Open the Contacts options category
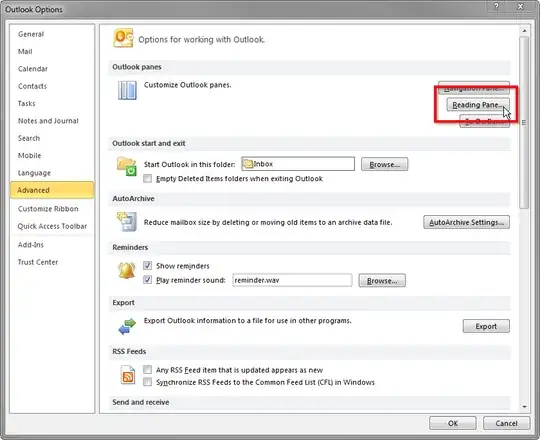 (52, 86)
